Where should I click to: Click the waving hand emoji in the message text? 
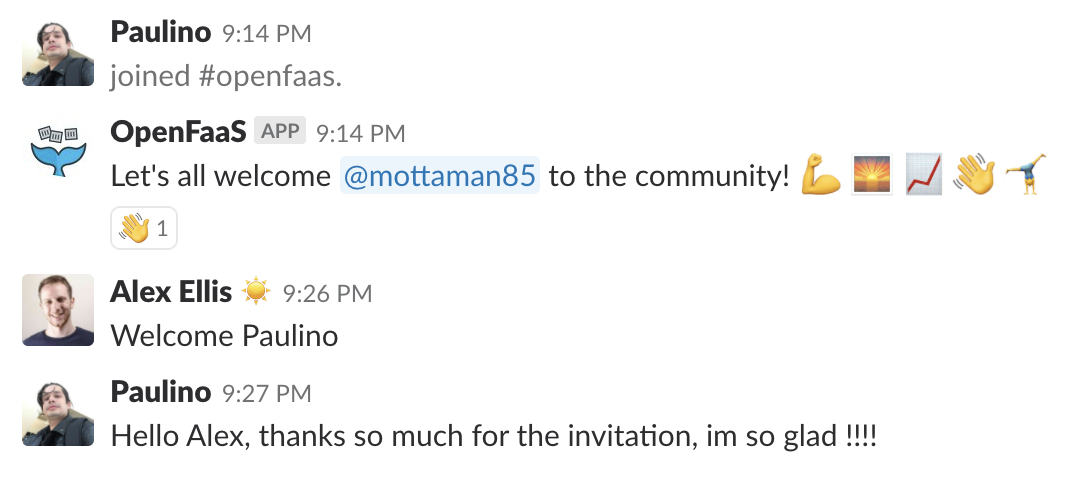975,175
